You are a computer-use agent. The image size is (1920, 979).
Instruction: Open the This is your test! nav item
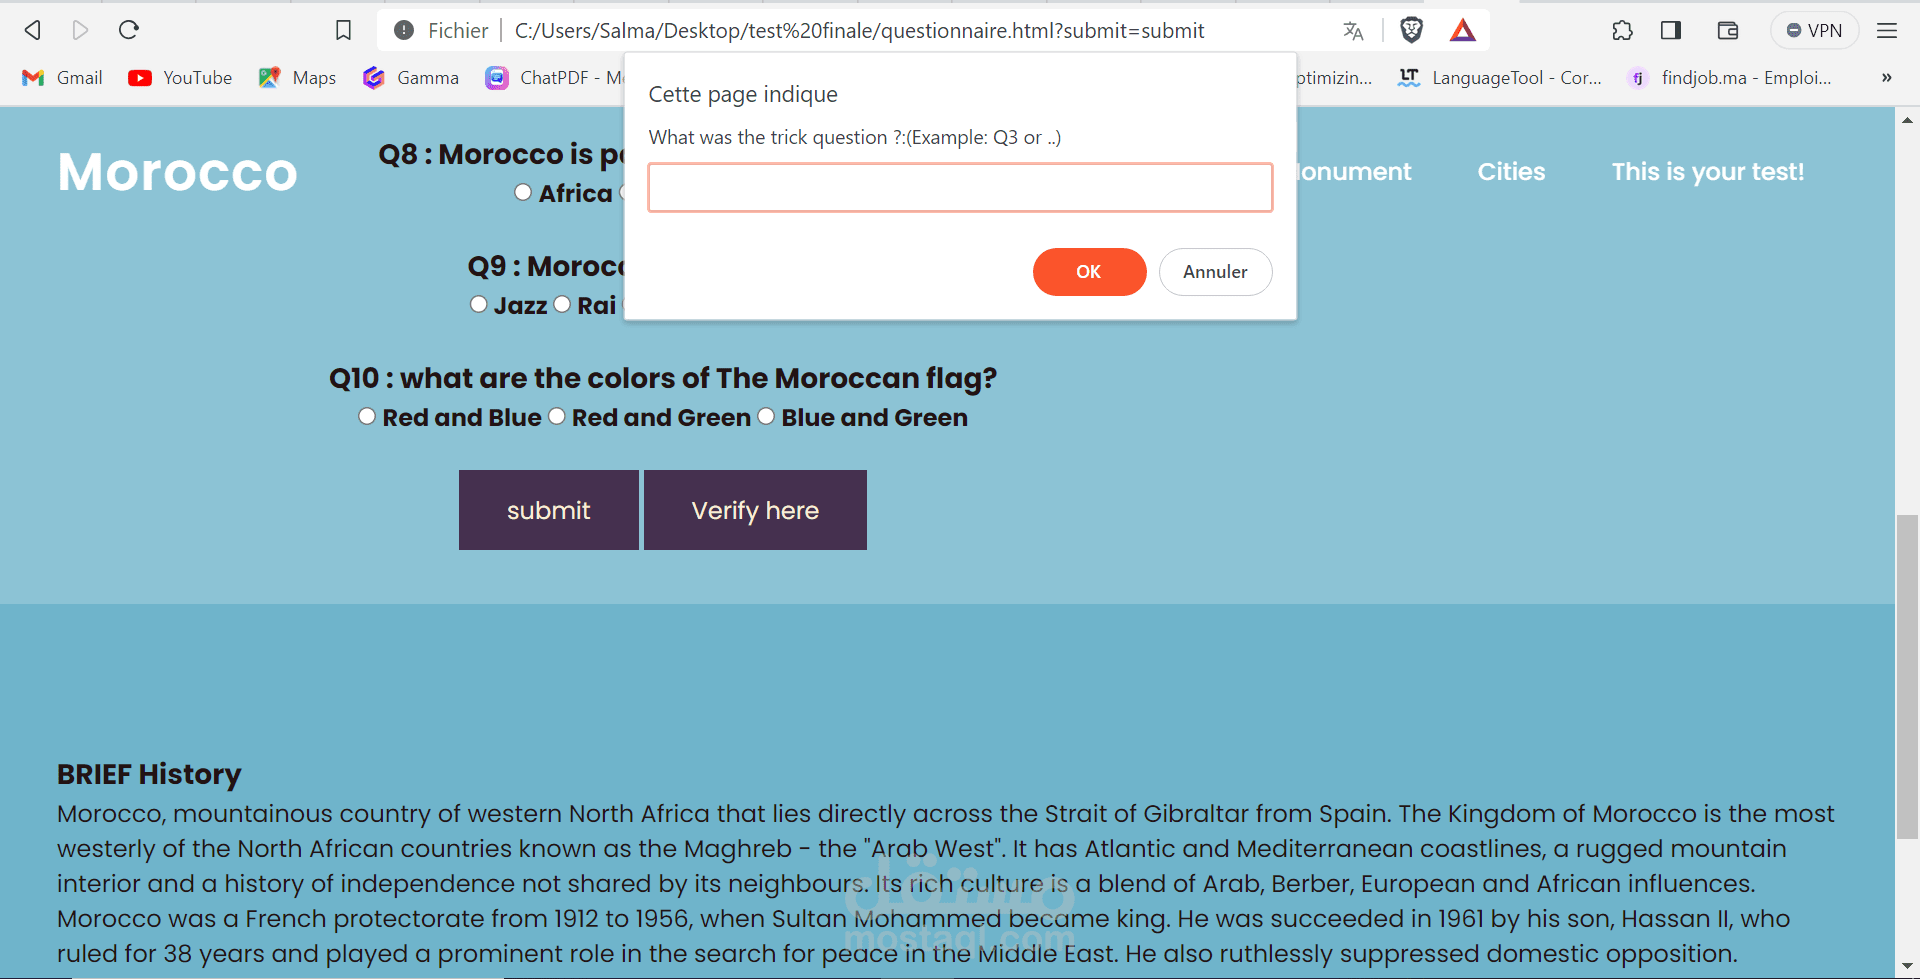[1707, 172]
